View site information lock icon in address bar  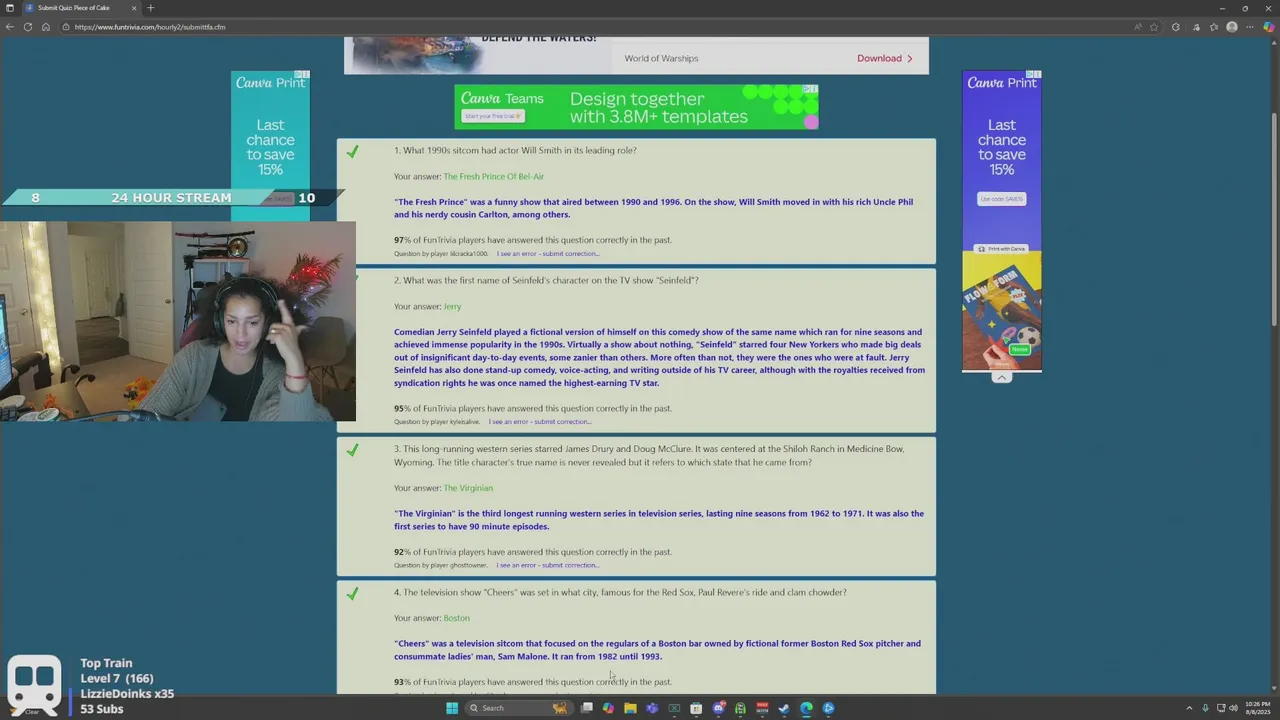tap(66, 27)
